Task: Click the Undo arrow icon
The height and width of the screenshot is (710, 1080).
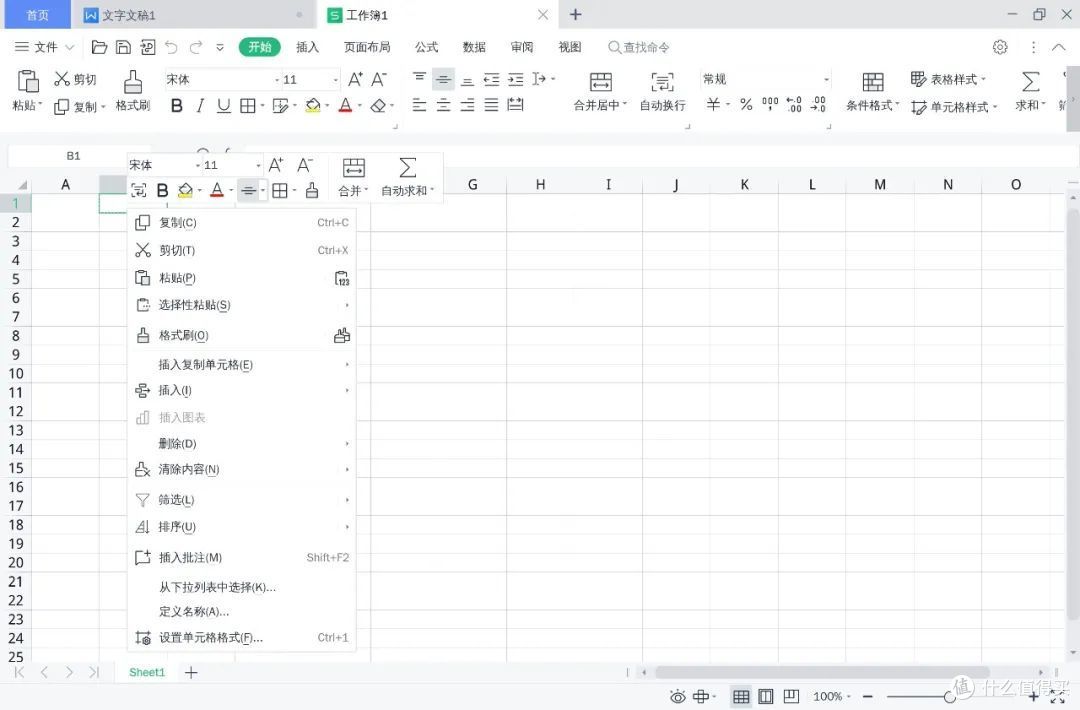Action: (172, 47)
